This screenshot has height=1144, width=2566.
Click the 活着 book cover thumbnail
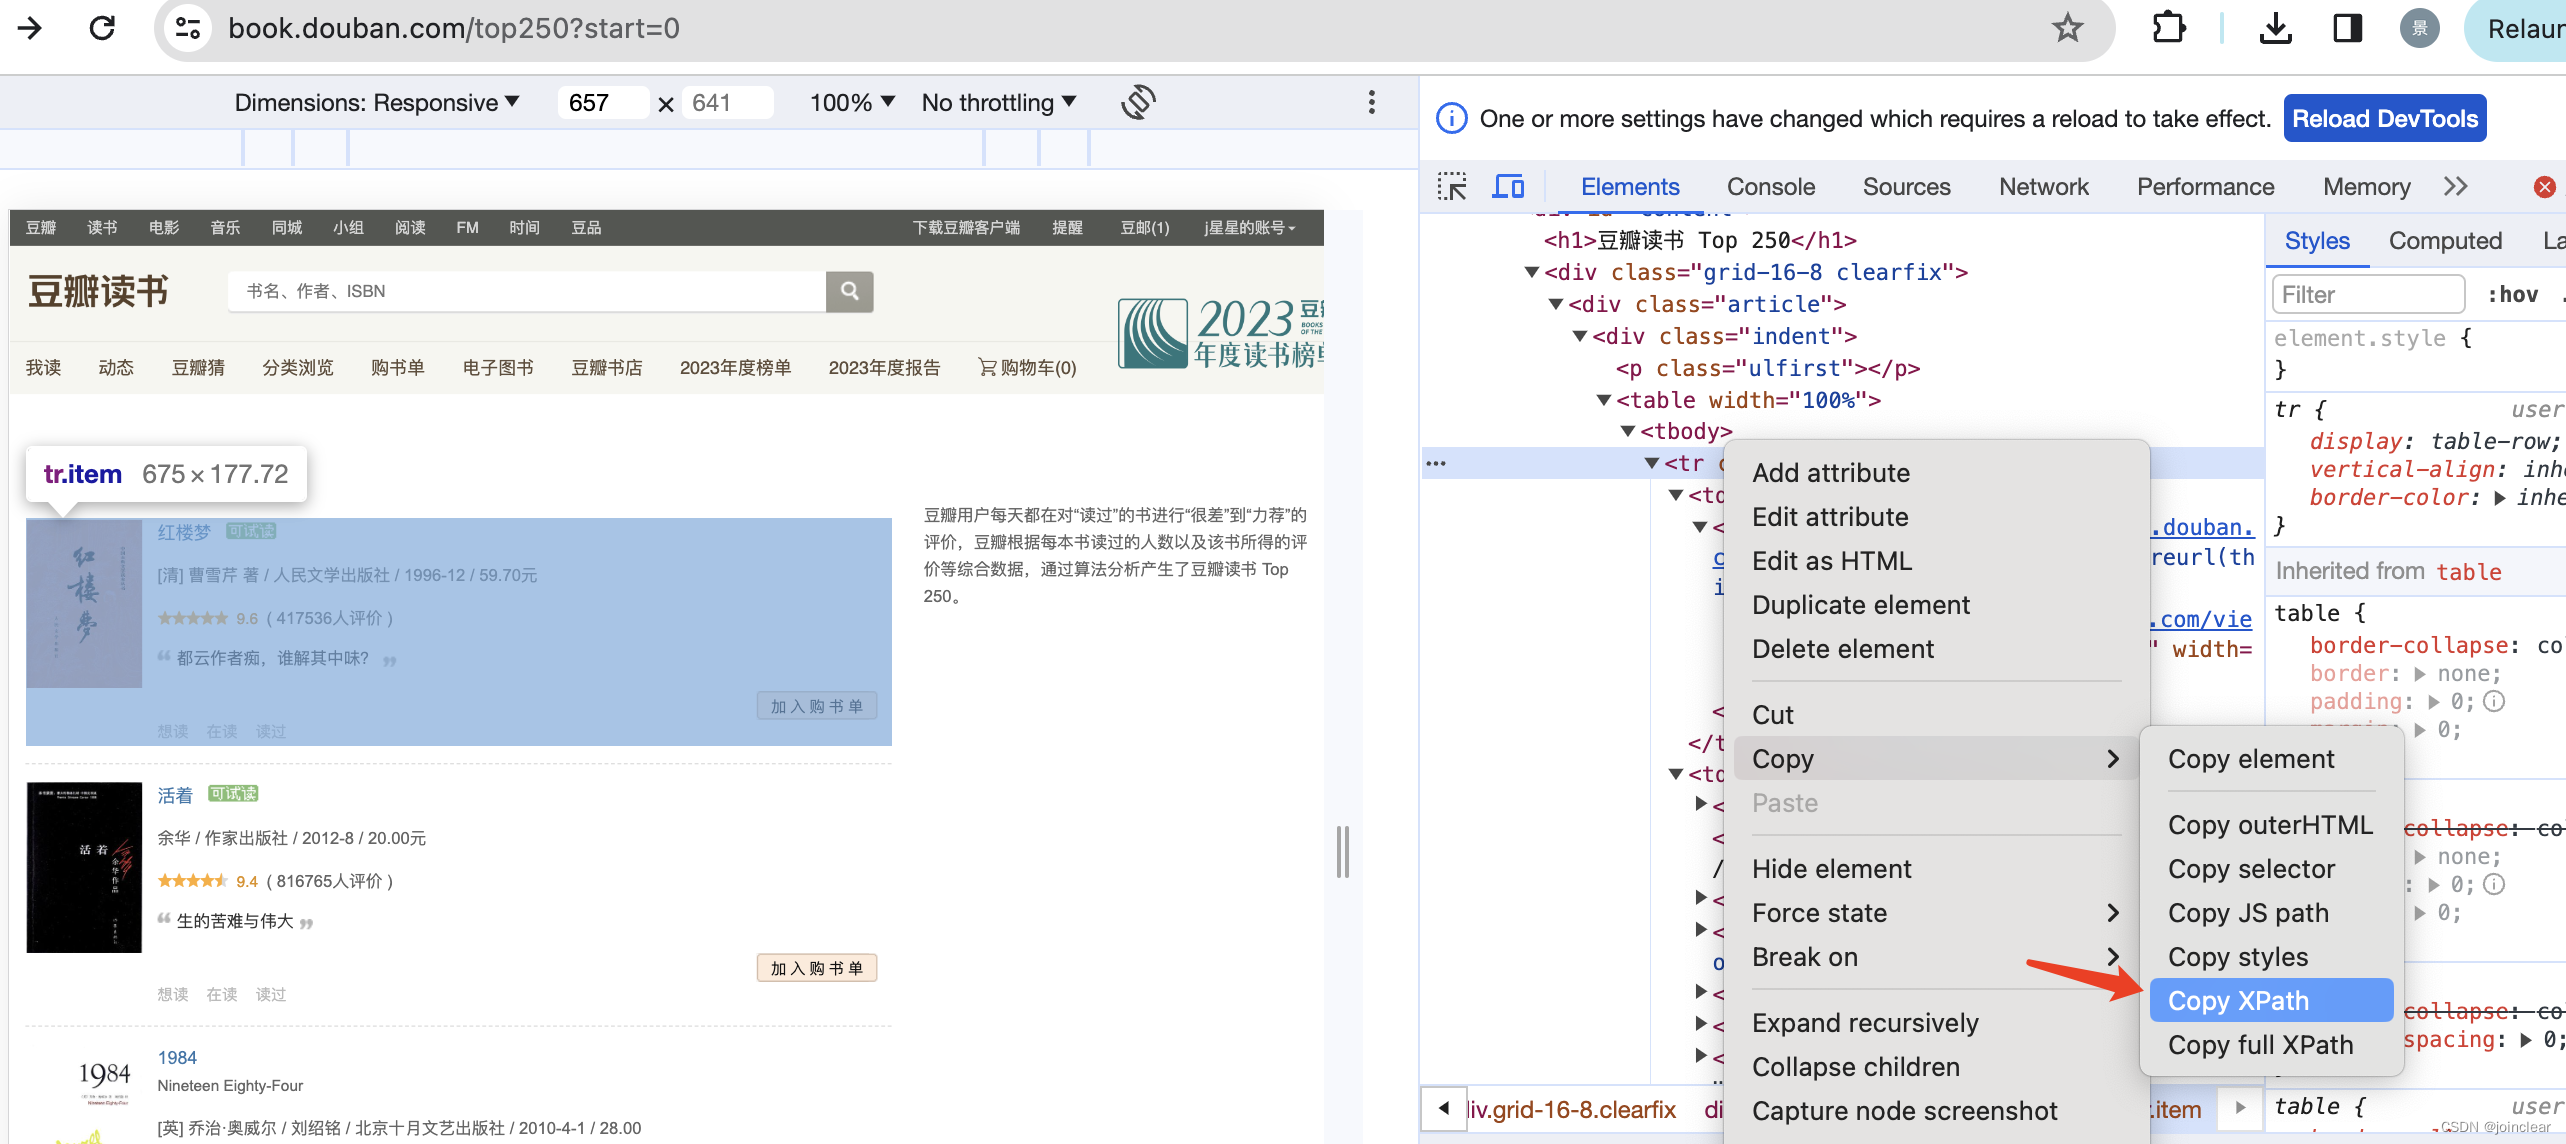point(84,867)
